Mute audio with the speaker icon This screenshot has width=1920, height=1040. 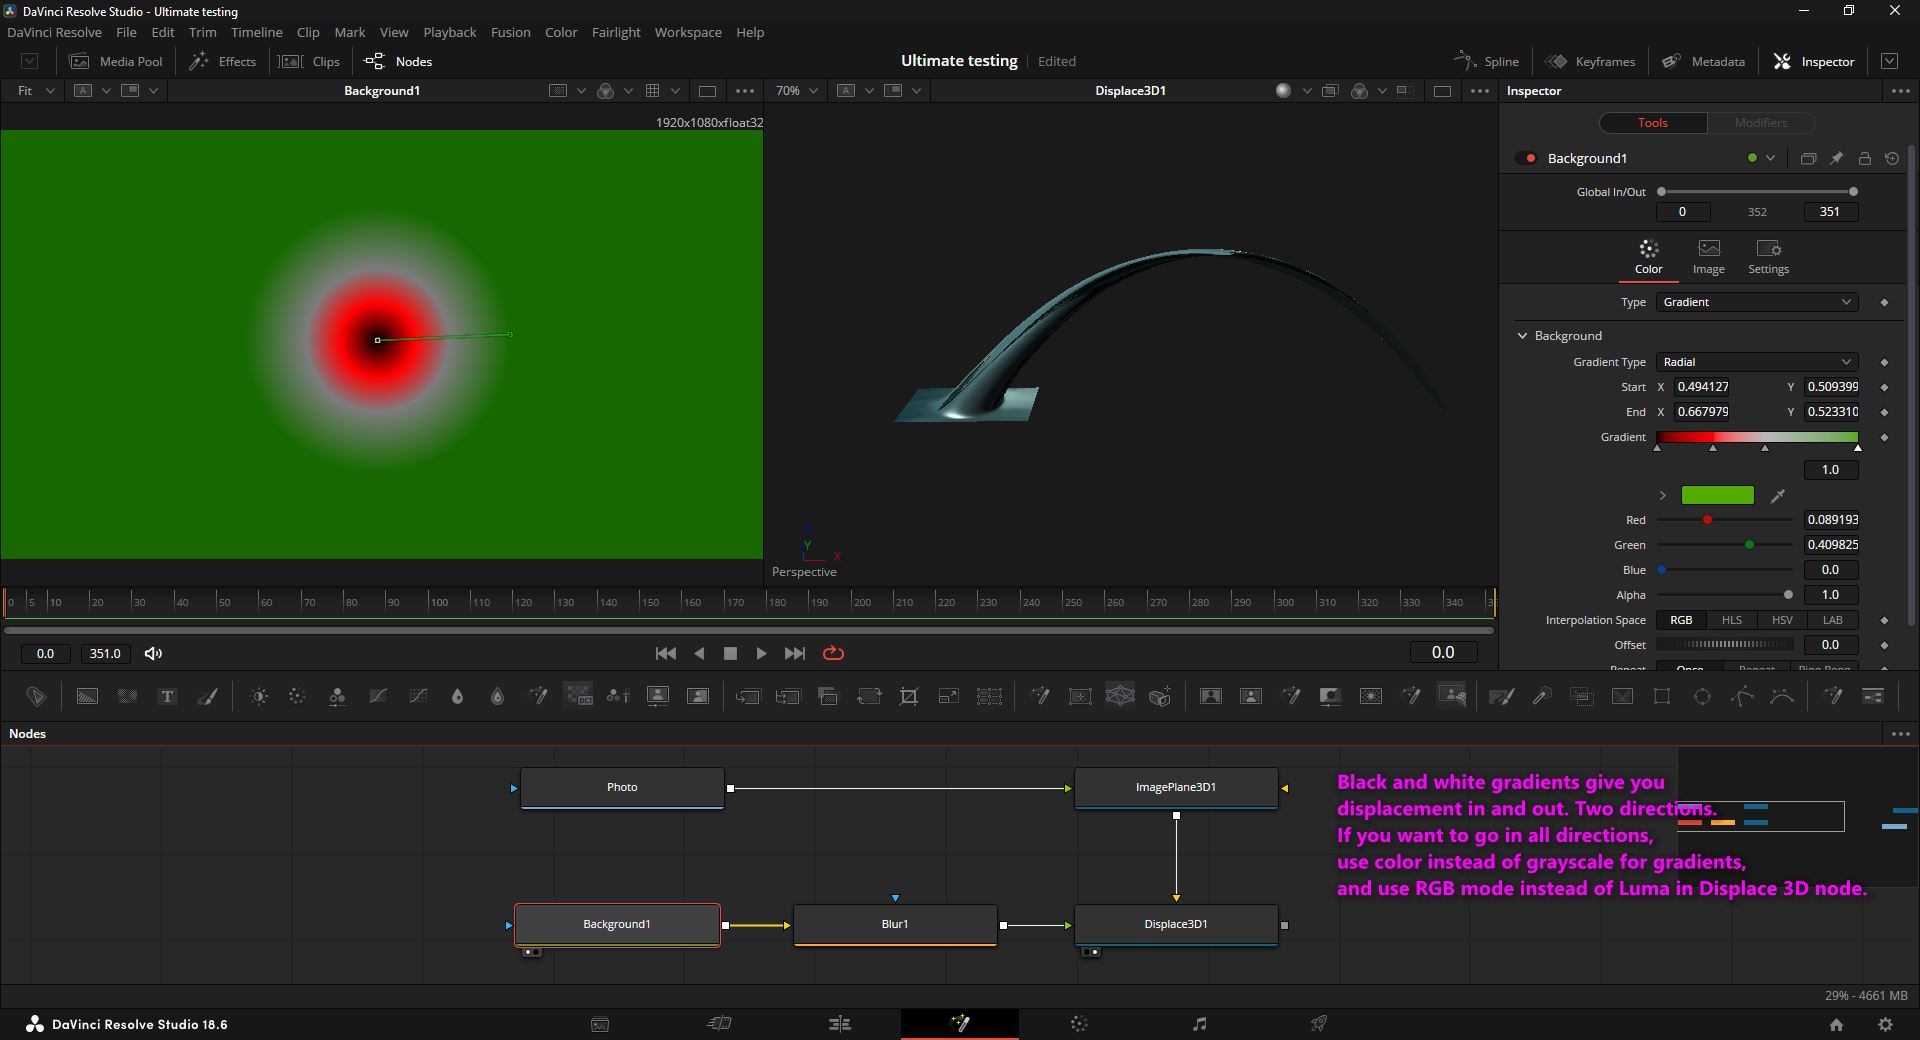(153, 653)
